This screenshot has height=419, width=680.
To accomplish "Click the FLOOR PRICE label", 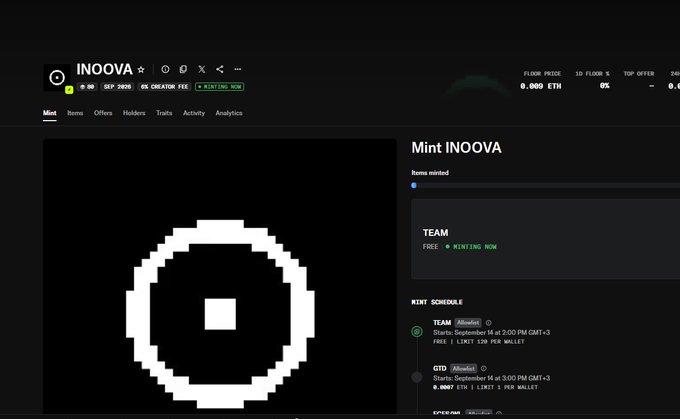I will (x=542, y=74).
